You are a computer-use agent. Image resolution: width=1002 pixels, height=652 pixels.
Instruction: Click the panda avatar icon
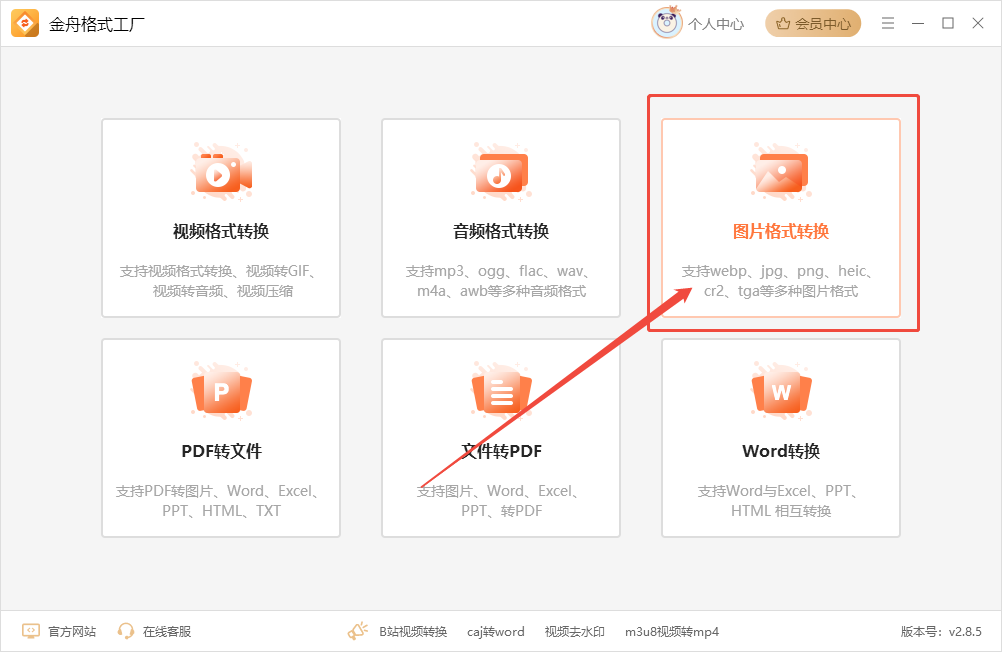coord(667,24)
